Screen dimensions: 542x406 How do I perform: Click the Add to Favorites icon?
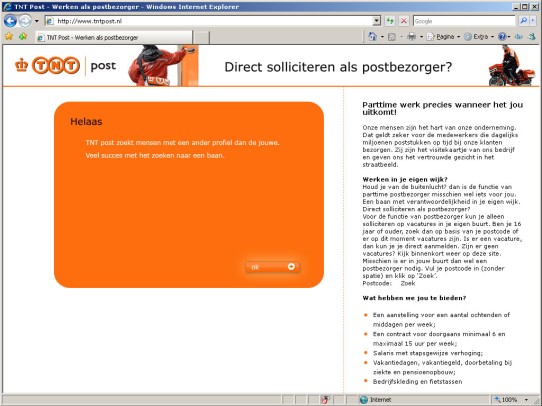[x=23, y=37]
